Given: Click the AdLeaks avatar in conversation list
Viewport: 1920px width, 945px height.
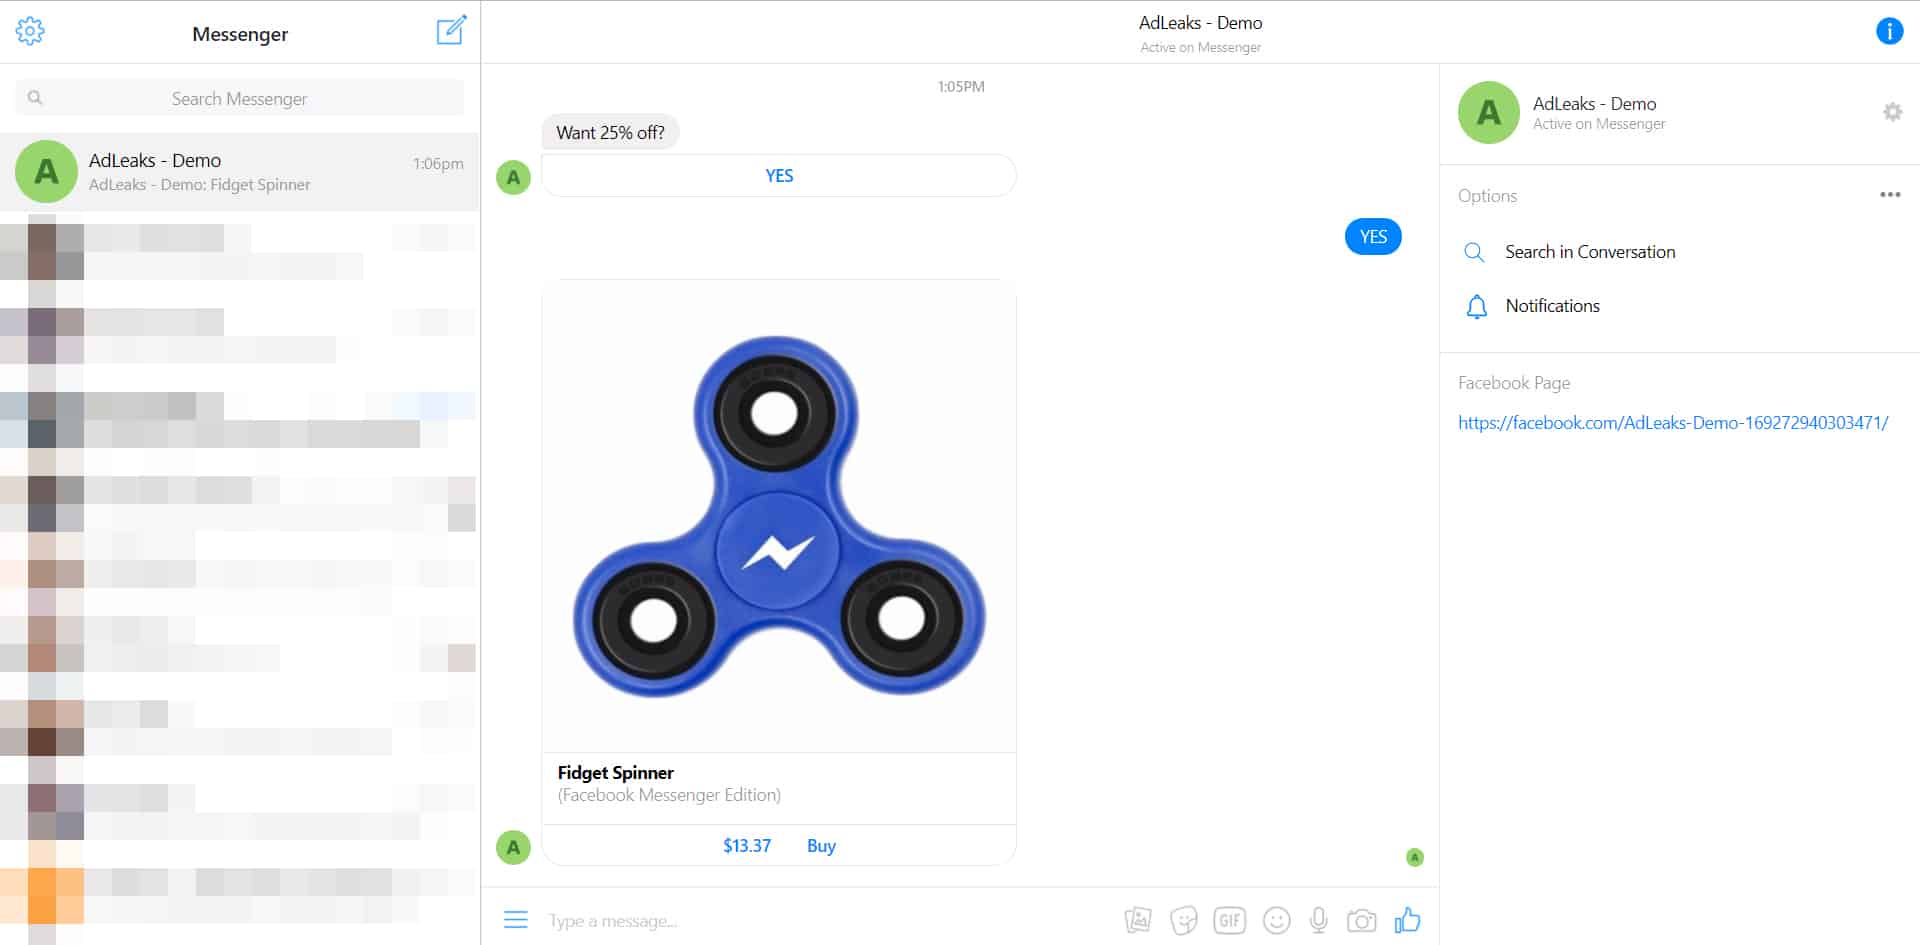Looking at the screenshot, I should click(x=46, y=171).
